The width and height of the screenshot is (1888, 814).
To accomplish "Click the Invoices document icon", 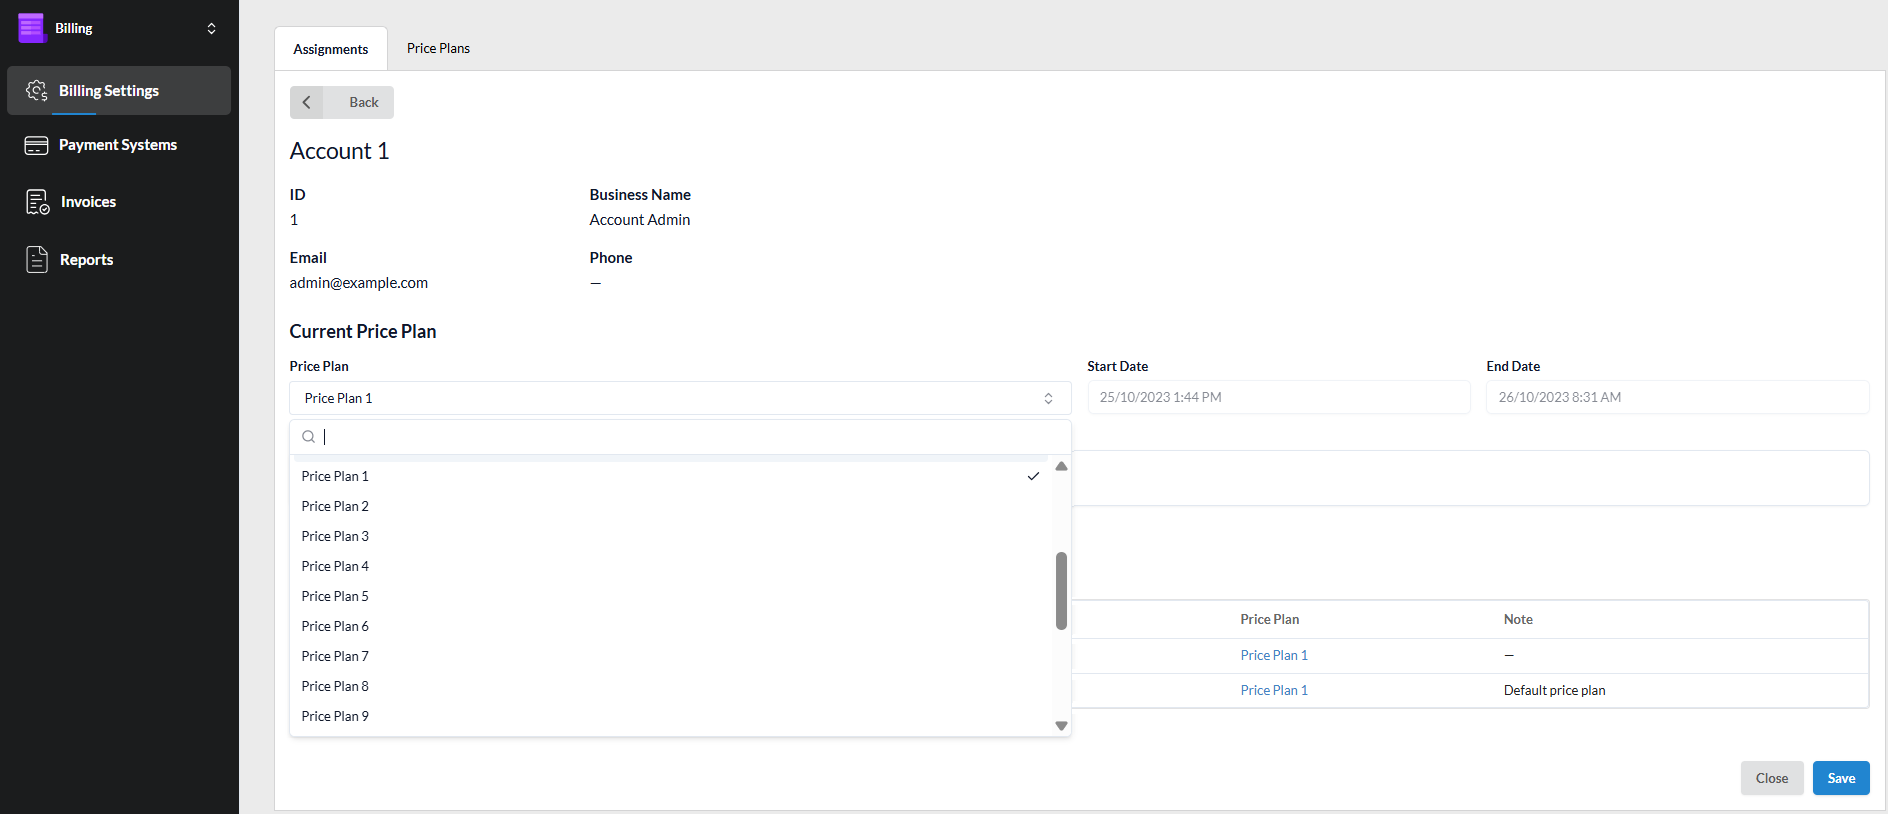I will [37, 202].
